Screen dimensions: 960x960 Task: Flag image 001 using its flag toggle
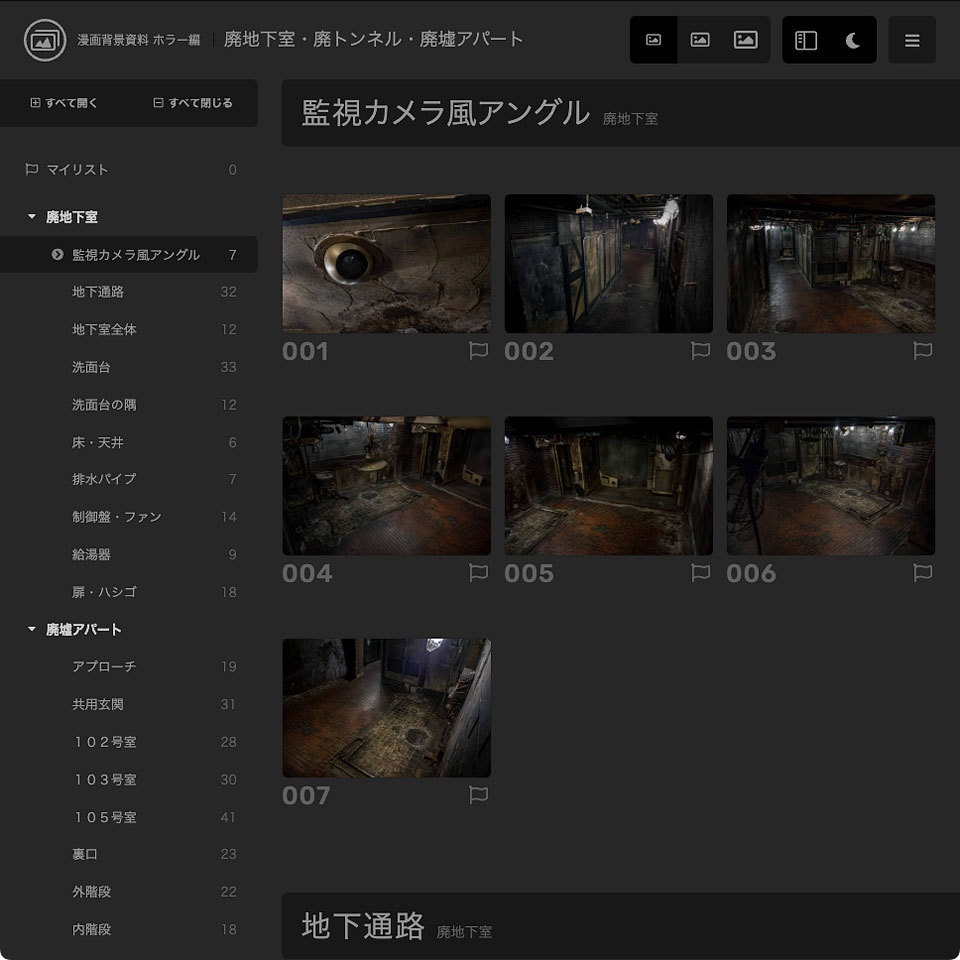pos(479,351)
